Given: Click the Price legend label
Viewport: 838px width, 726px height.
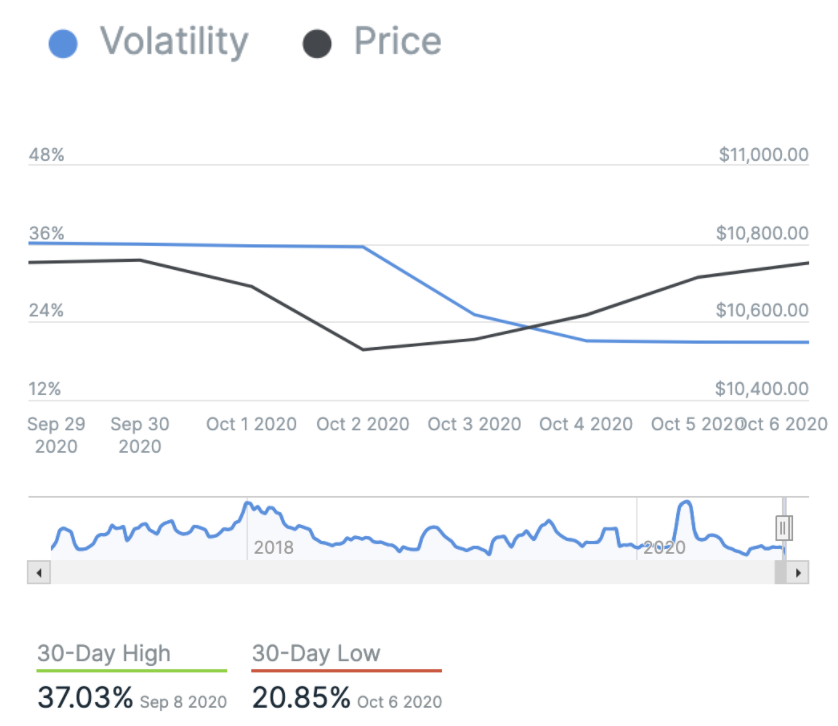Looking at the screenshot, I should pos(397,42).
